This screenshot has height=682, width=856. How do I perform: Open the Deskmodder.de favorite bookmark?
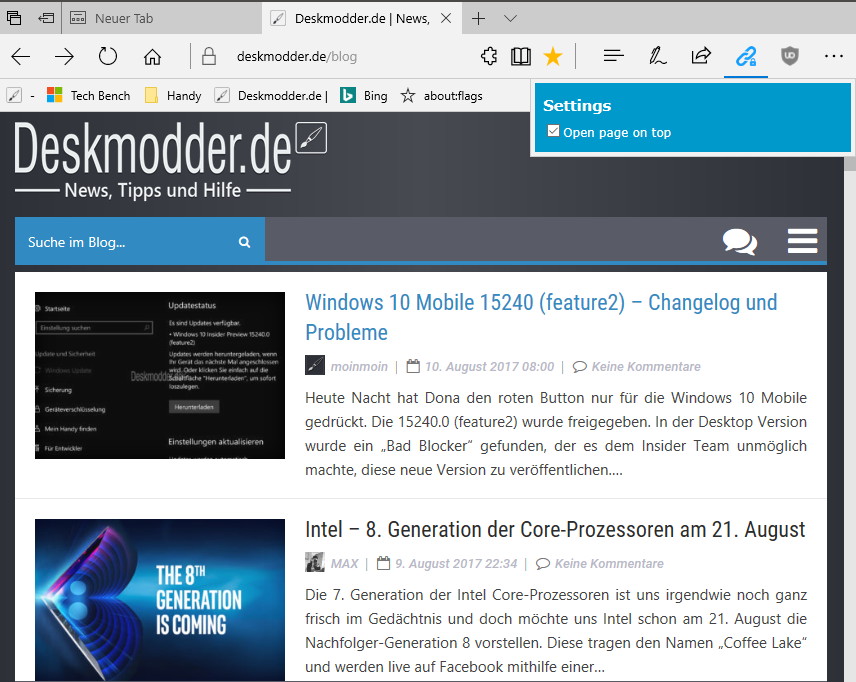[271, 96]
